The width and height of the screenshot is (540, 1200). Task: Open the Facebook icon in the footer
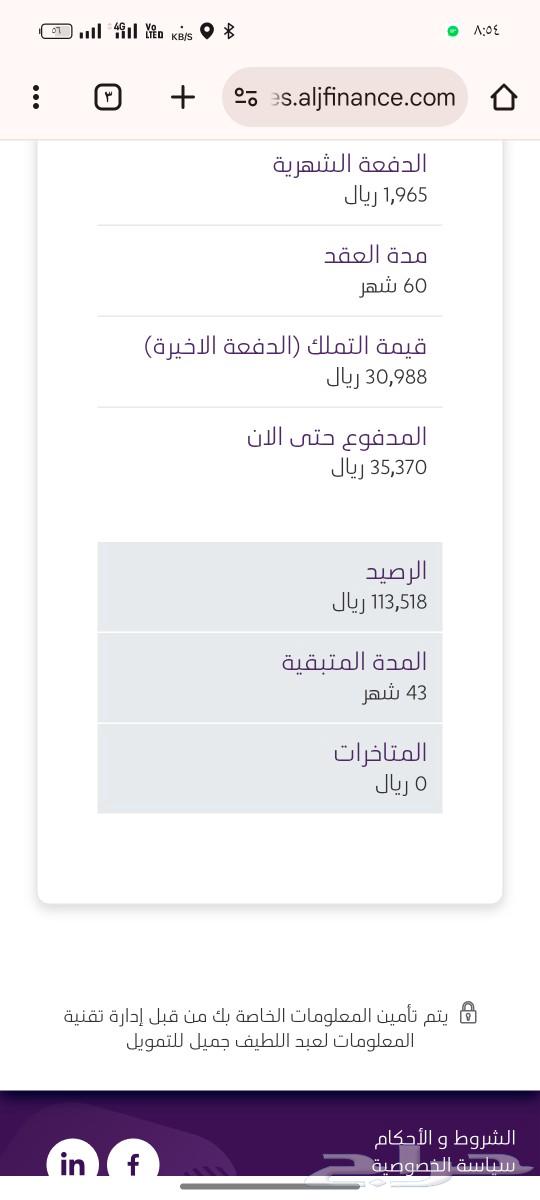click(134, 1164)
